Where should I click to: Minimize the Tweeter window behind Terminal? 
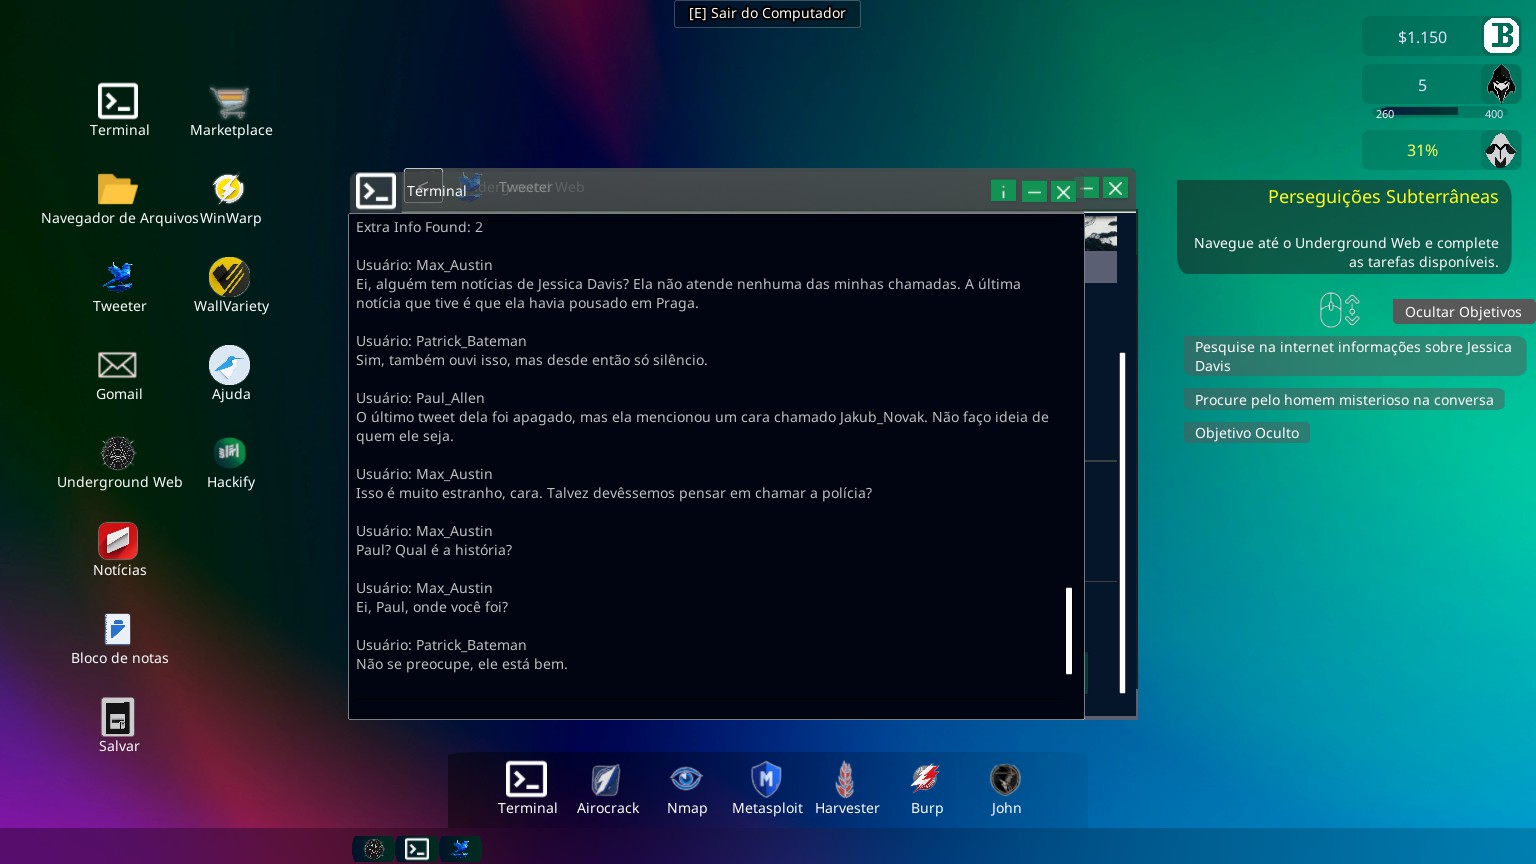pyautogui.click(x=1089, y=187)
